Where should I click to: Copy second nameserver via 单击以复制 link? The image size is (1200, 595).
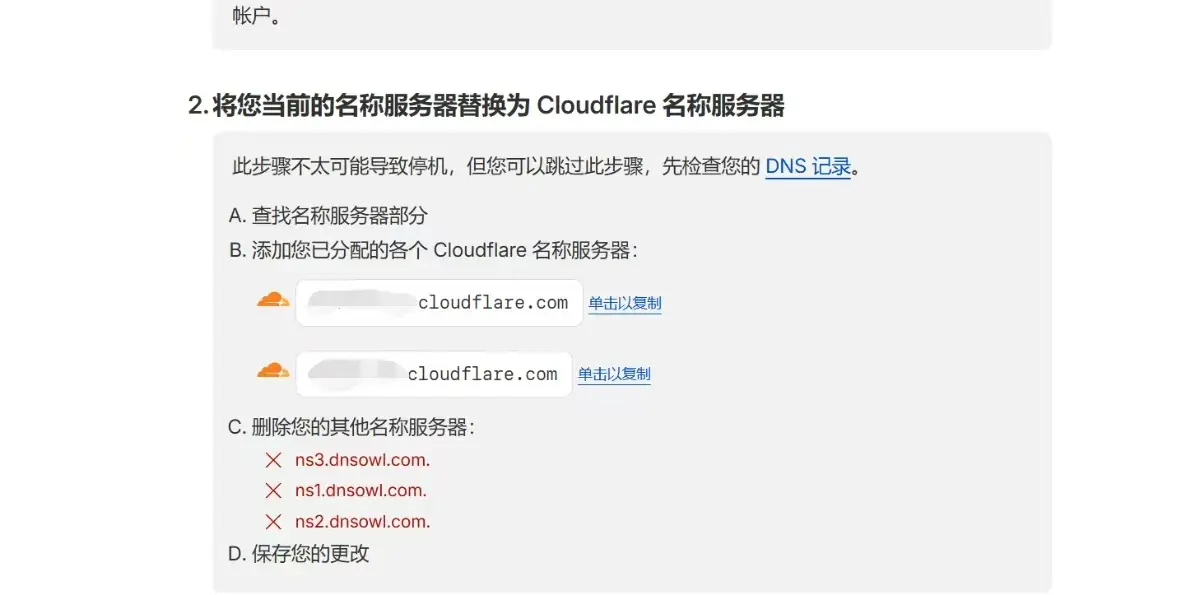point(614,374)
